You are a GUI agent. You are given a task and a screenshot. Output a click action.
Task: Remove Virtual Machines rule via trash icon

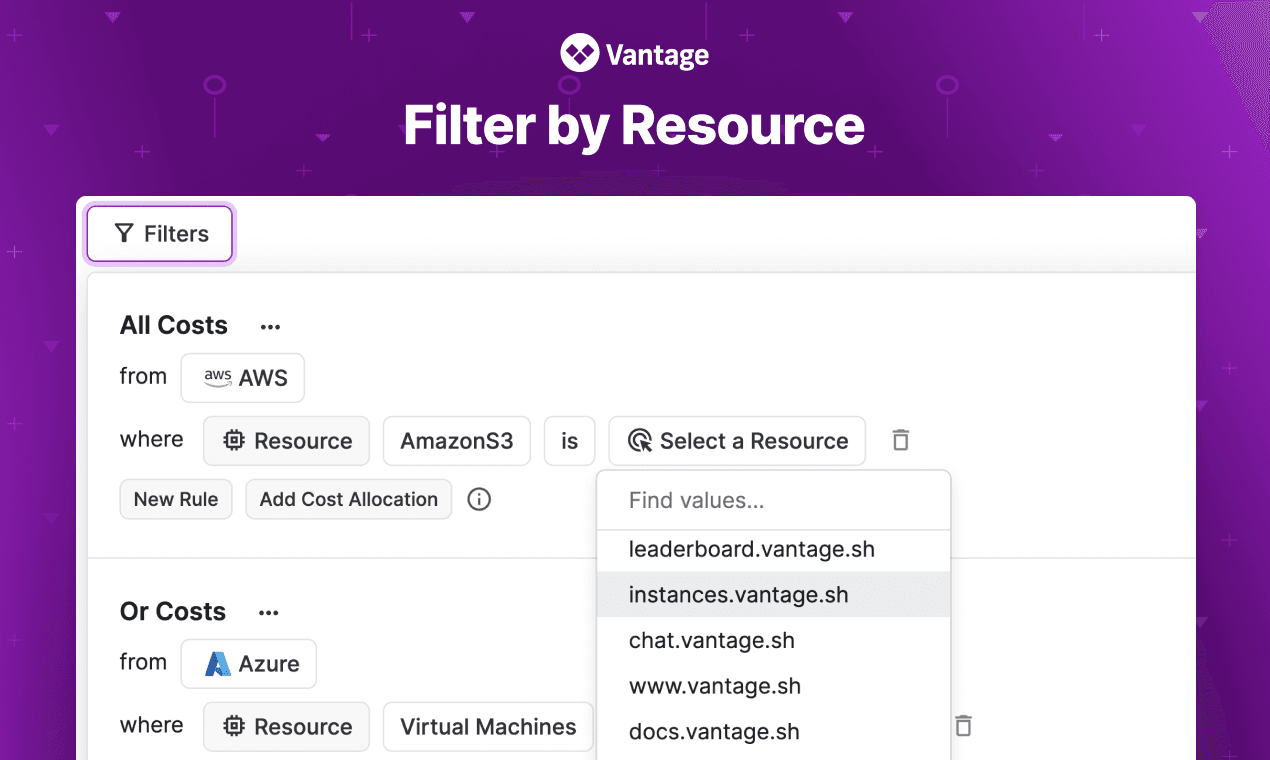click(962, 727)
